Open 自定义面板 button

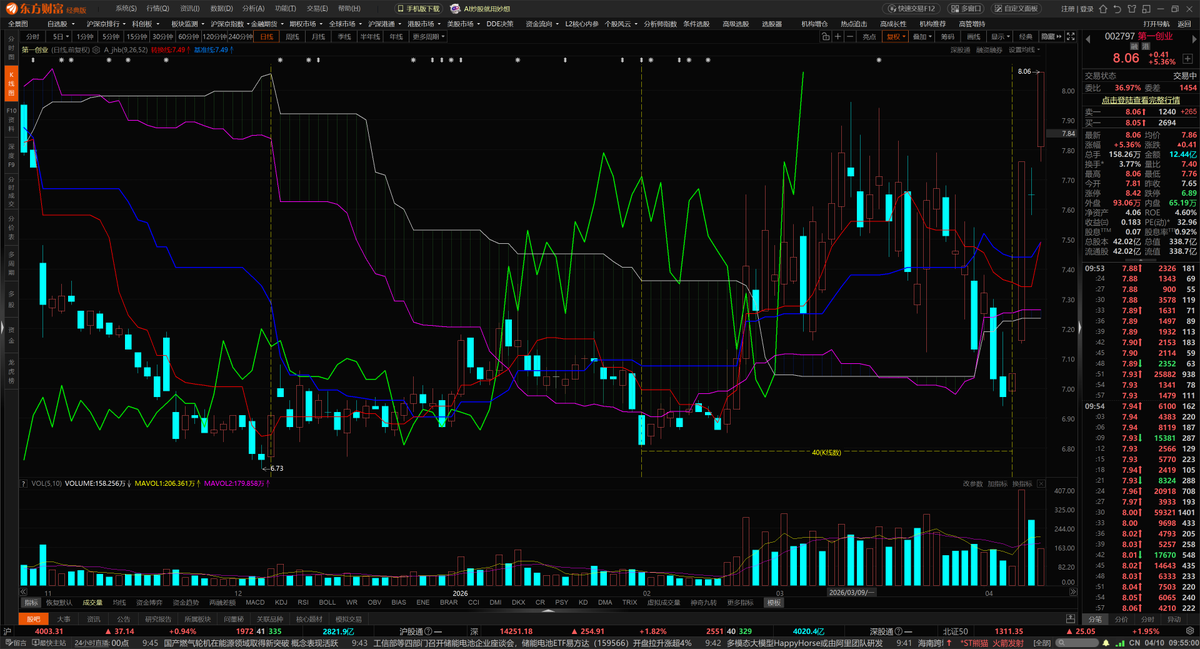coord(1016,9)
